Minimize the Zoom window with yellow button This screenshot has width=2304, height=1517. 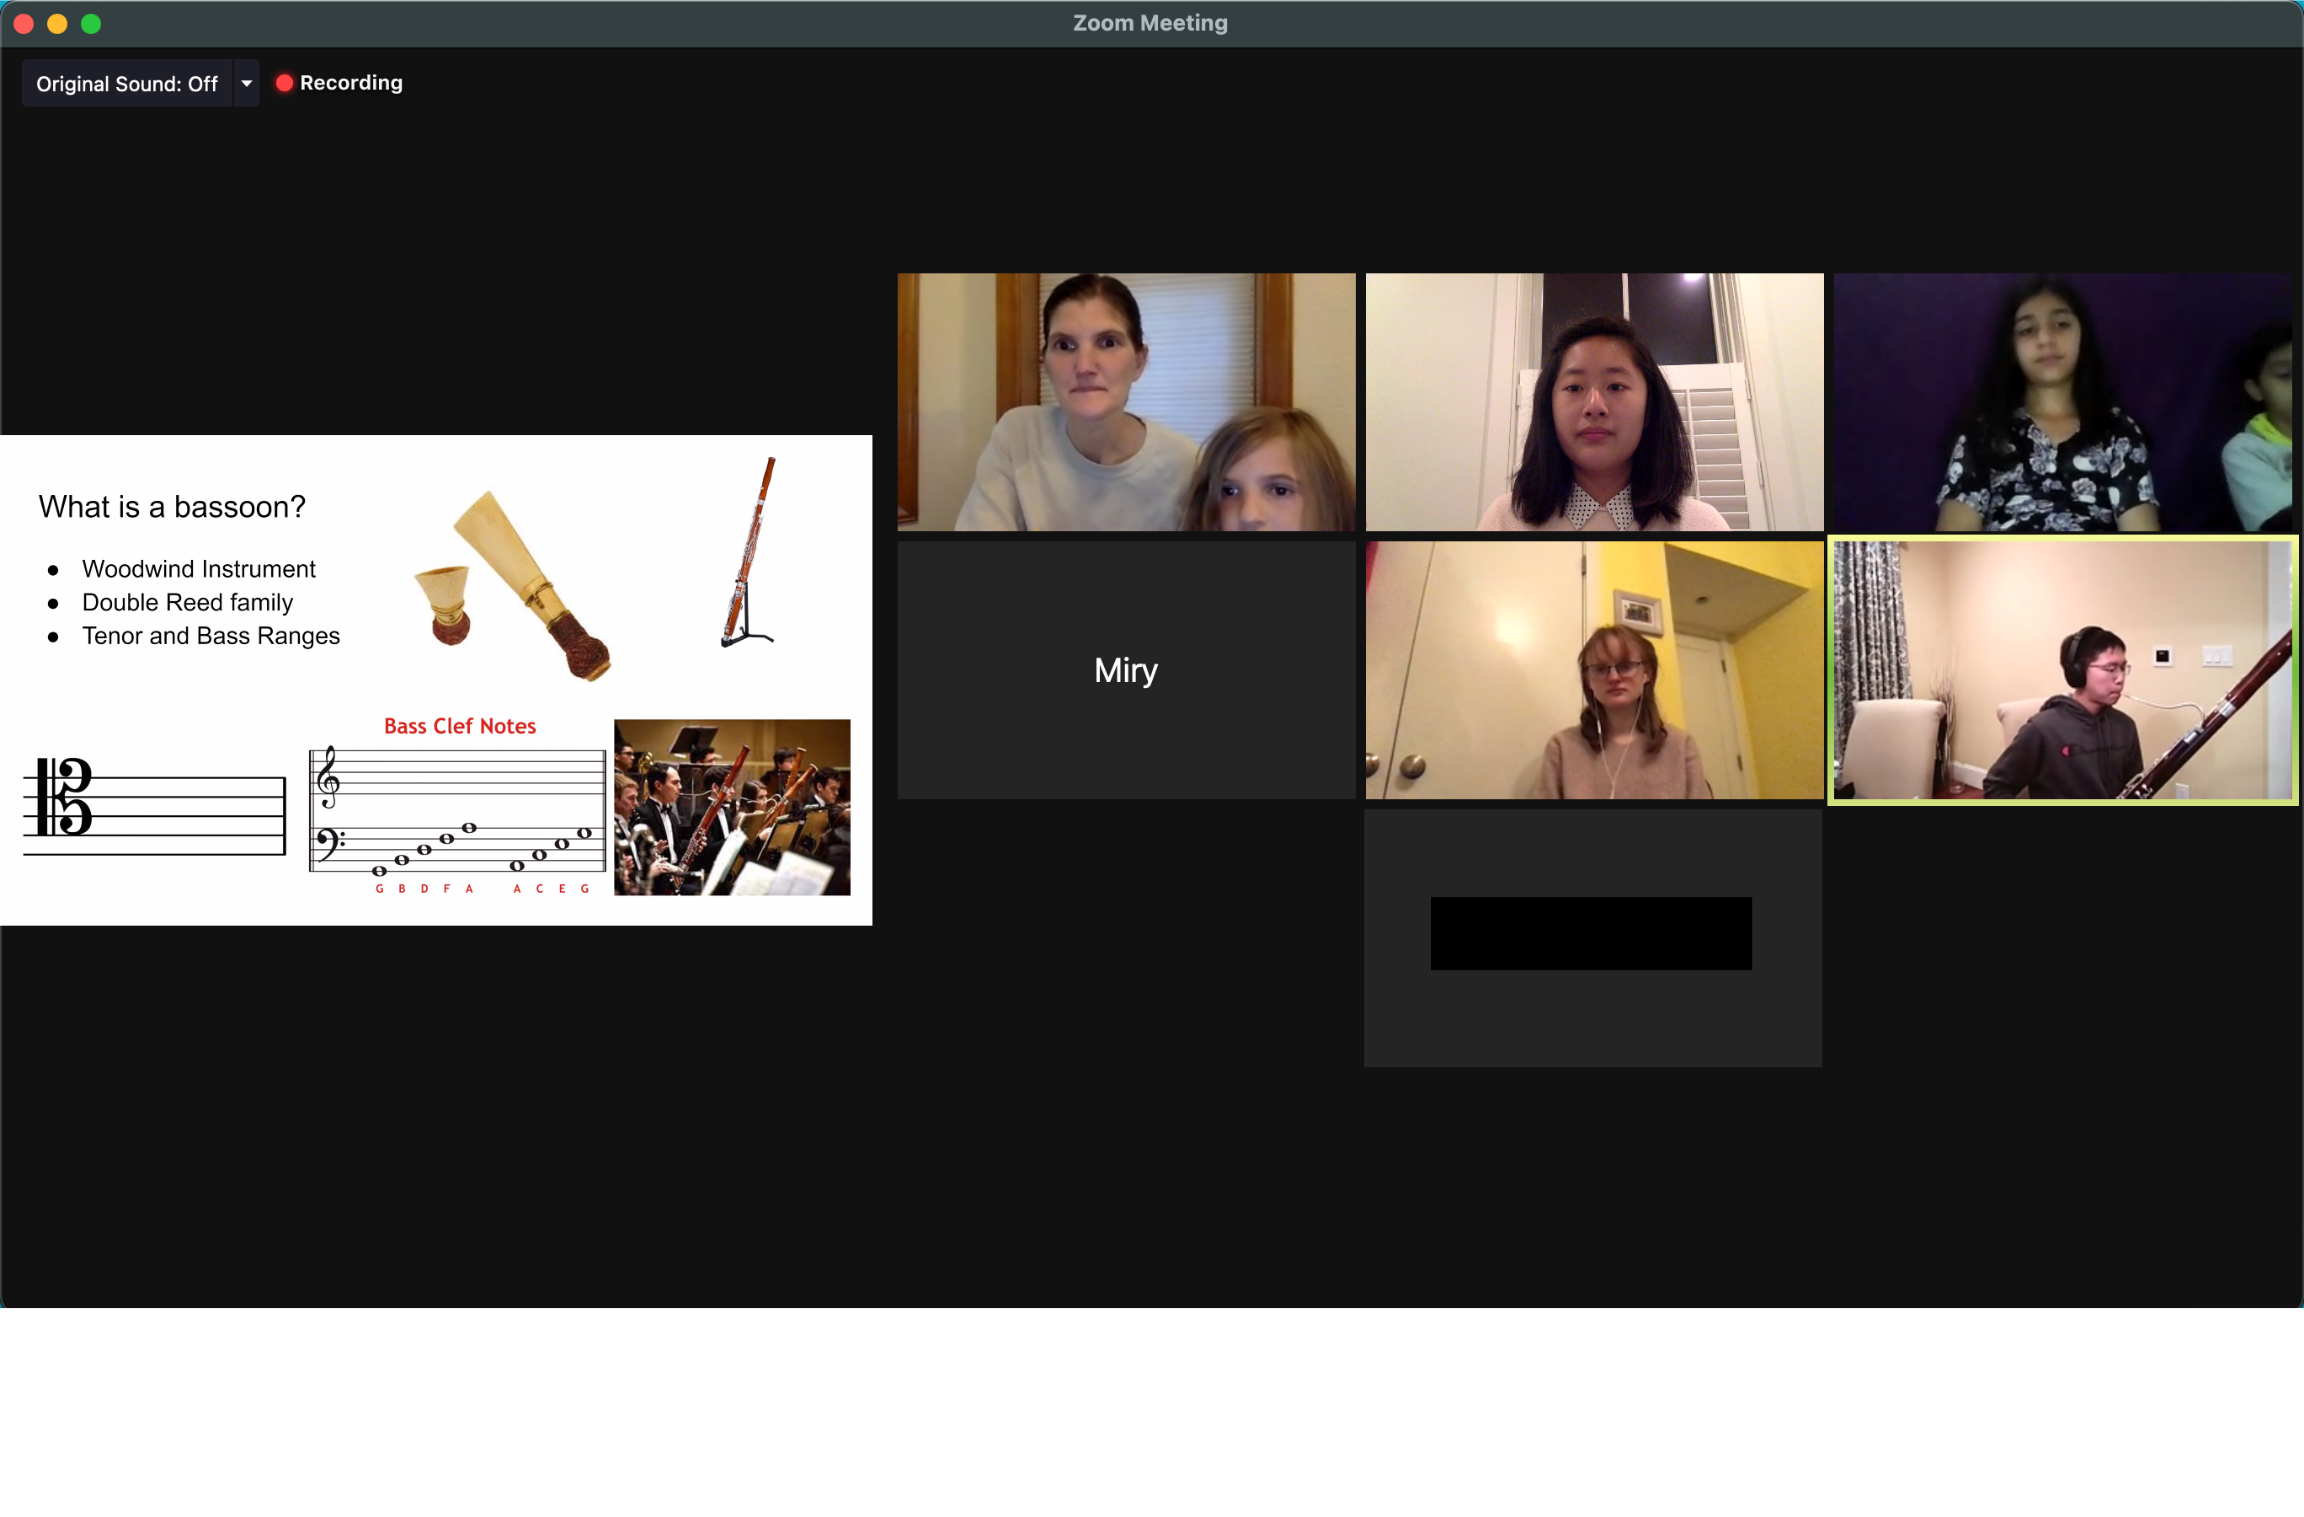pyautogui.click(x=57, y=23)
